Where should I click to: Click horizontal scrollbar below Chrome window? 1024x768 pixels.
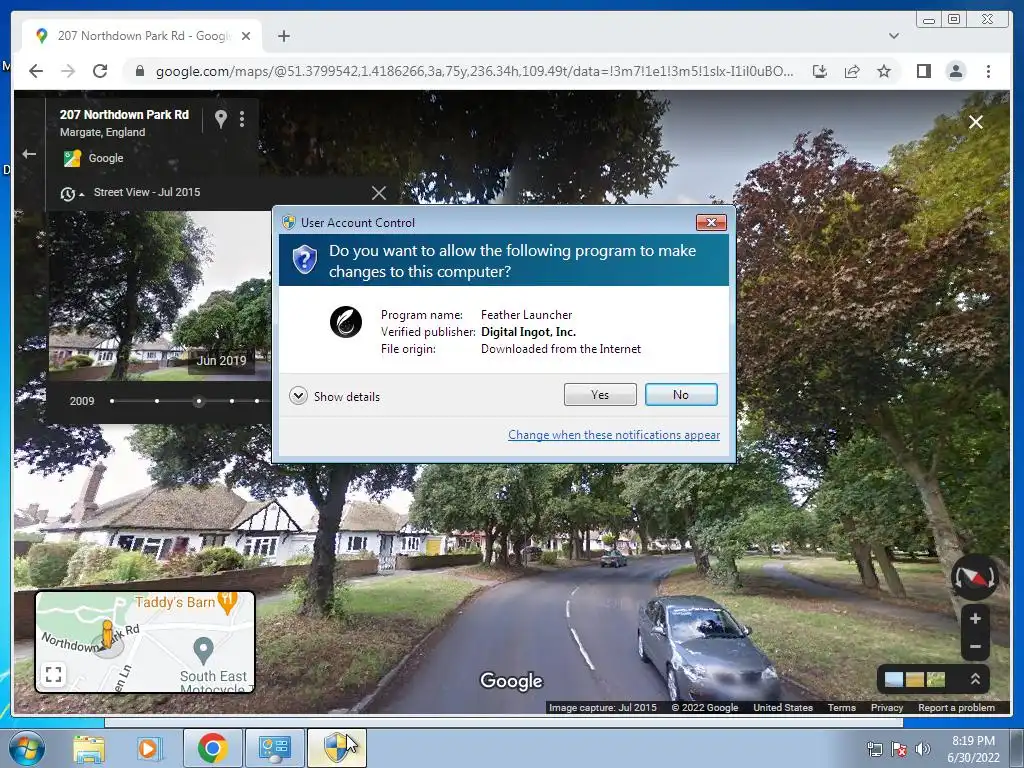tap(504, 722)
